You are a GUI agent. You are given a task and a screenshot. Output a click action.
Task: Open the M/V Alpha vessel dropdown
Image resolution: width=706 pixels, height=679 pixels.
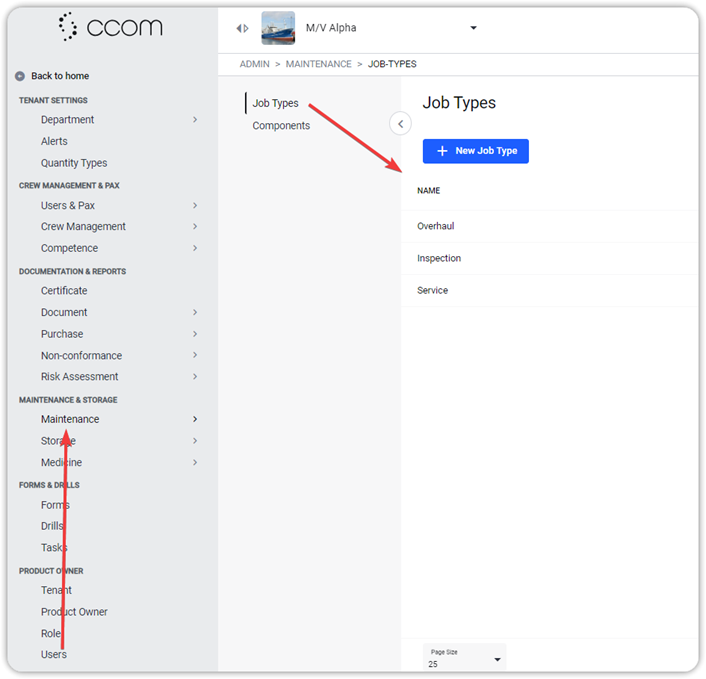(473, 28)
